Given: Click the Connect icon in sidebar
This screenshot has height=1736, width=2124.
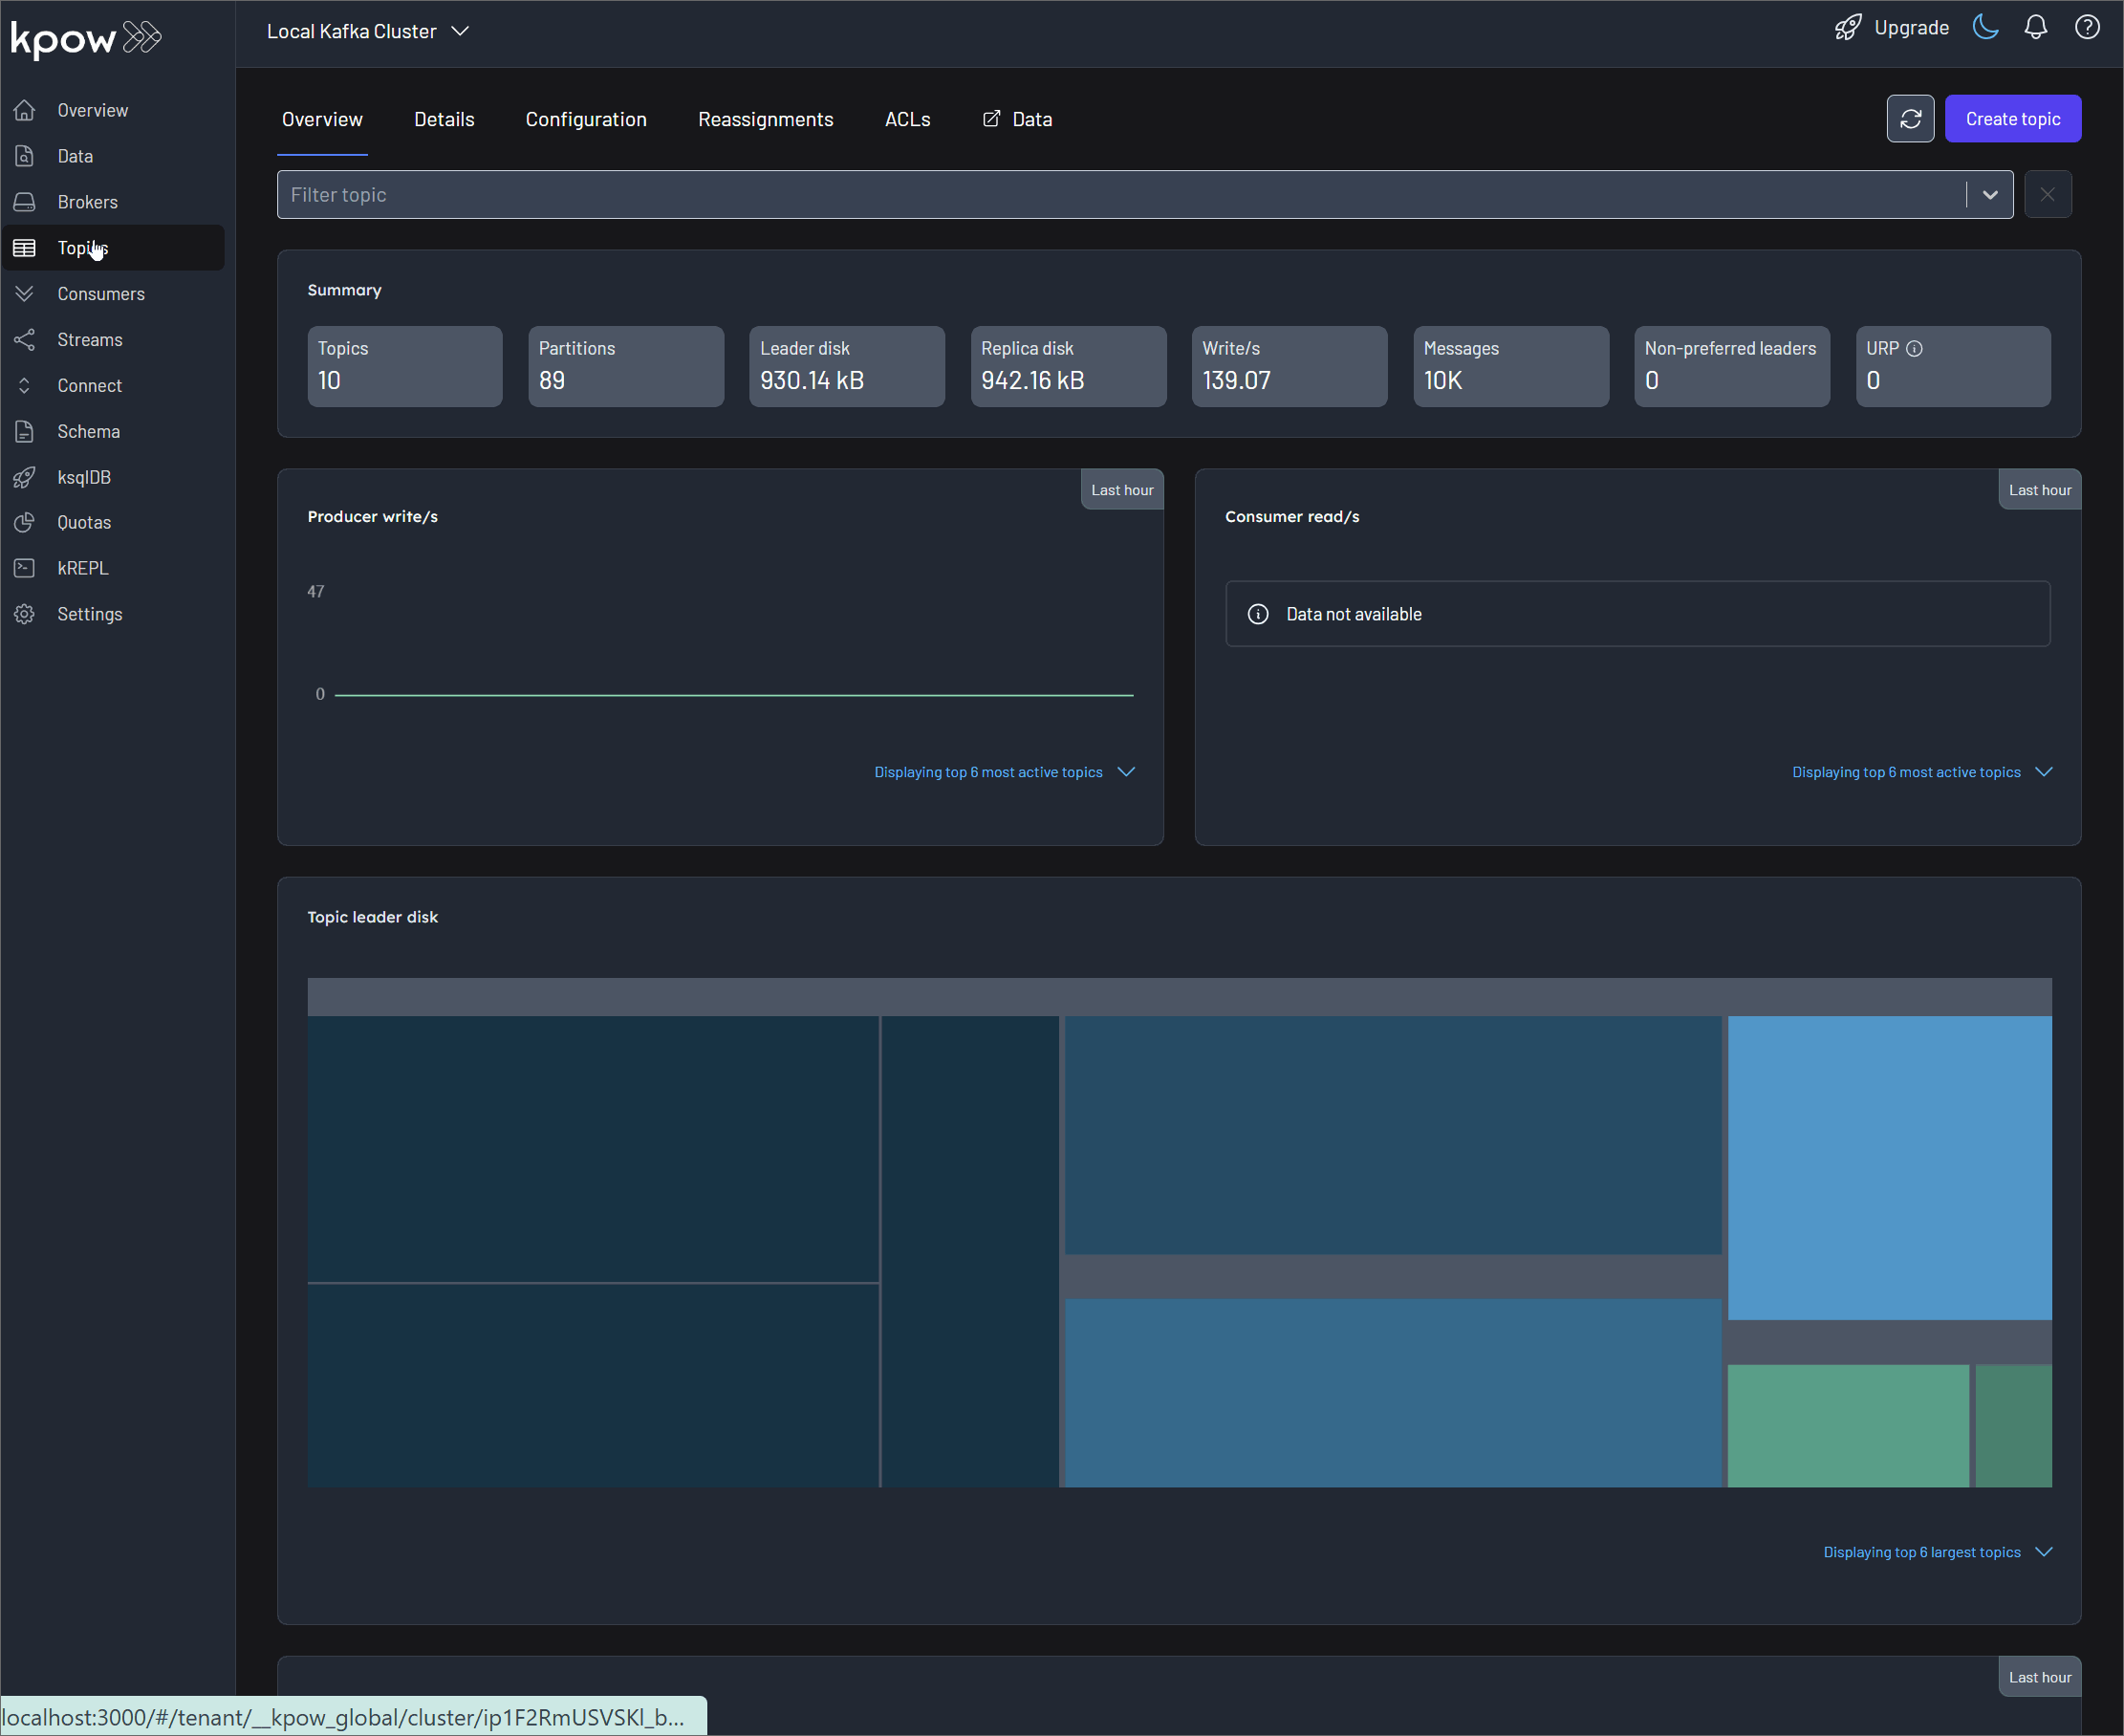Looking at the screenshot, I should tap(25, 386).
